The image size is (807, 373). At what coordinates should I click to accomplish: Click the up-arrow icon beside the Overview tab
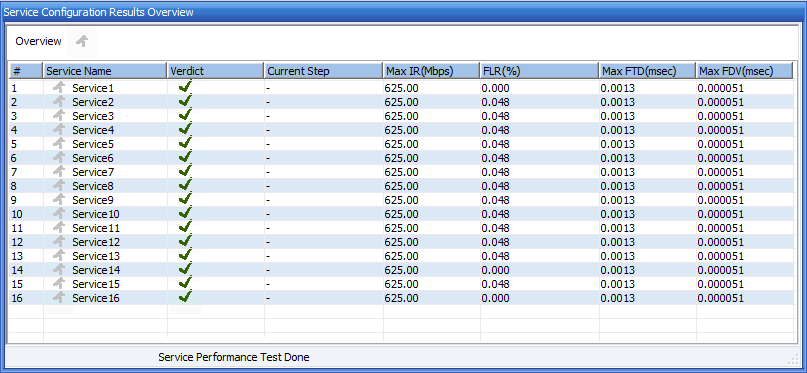tap(82, 42)
